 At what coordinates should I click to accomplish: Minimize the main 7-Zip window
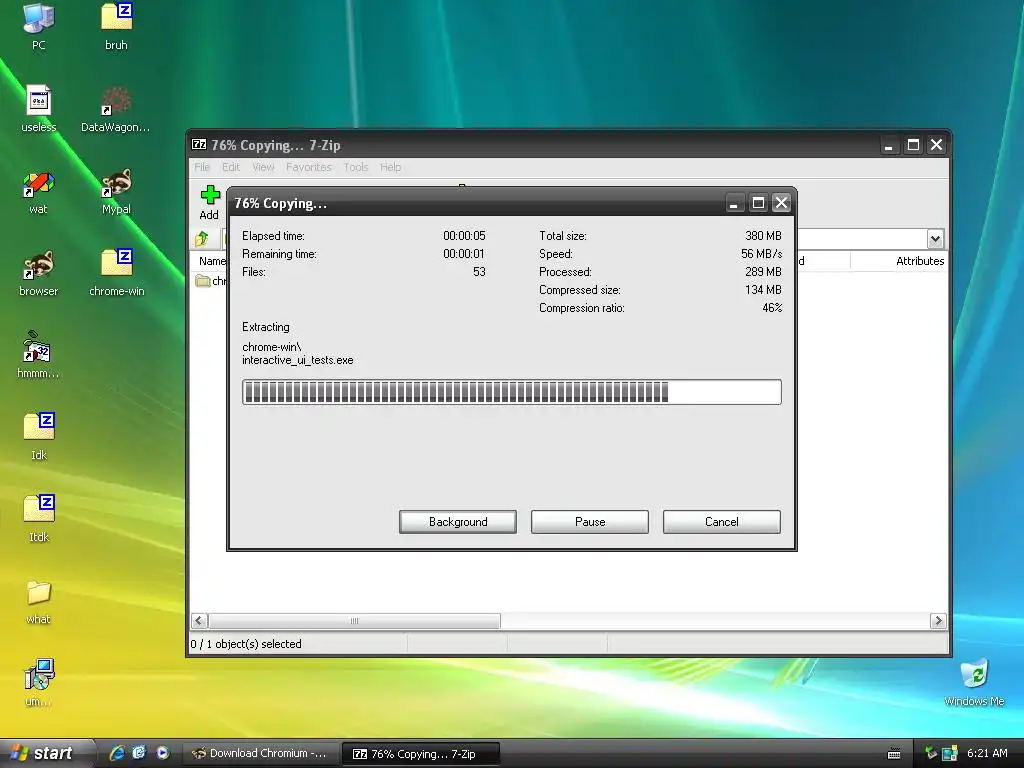tap(888, 145)
